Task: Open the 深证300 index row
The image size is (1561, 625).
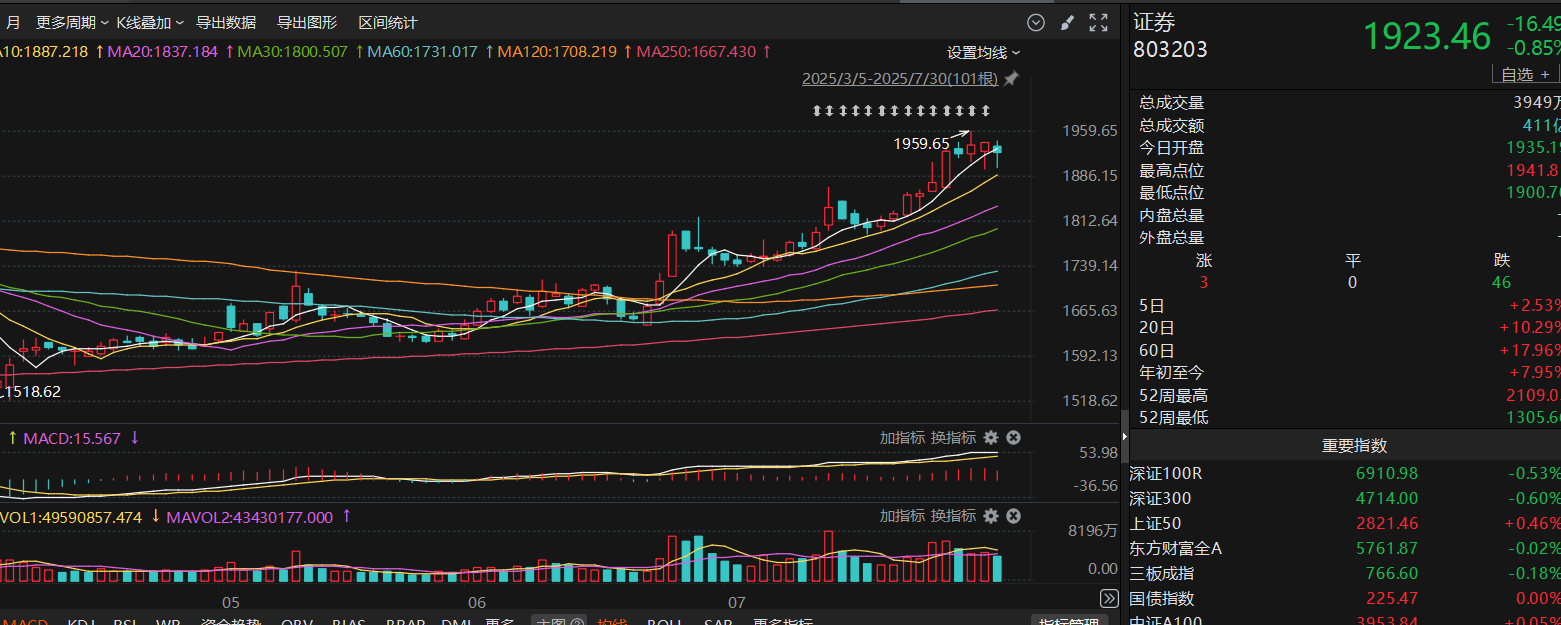Action: point(1345,498)
